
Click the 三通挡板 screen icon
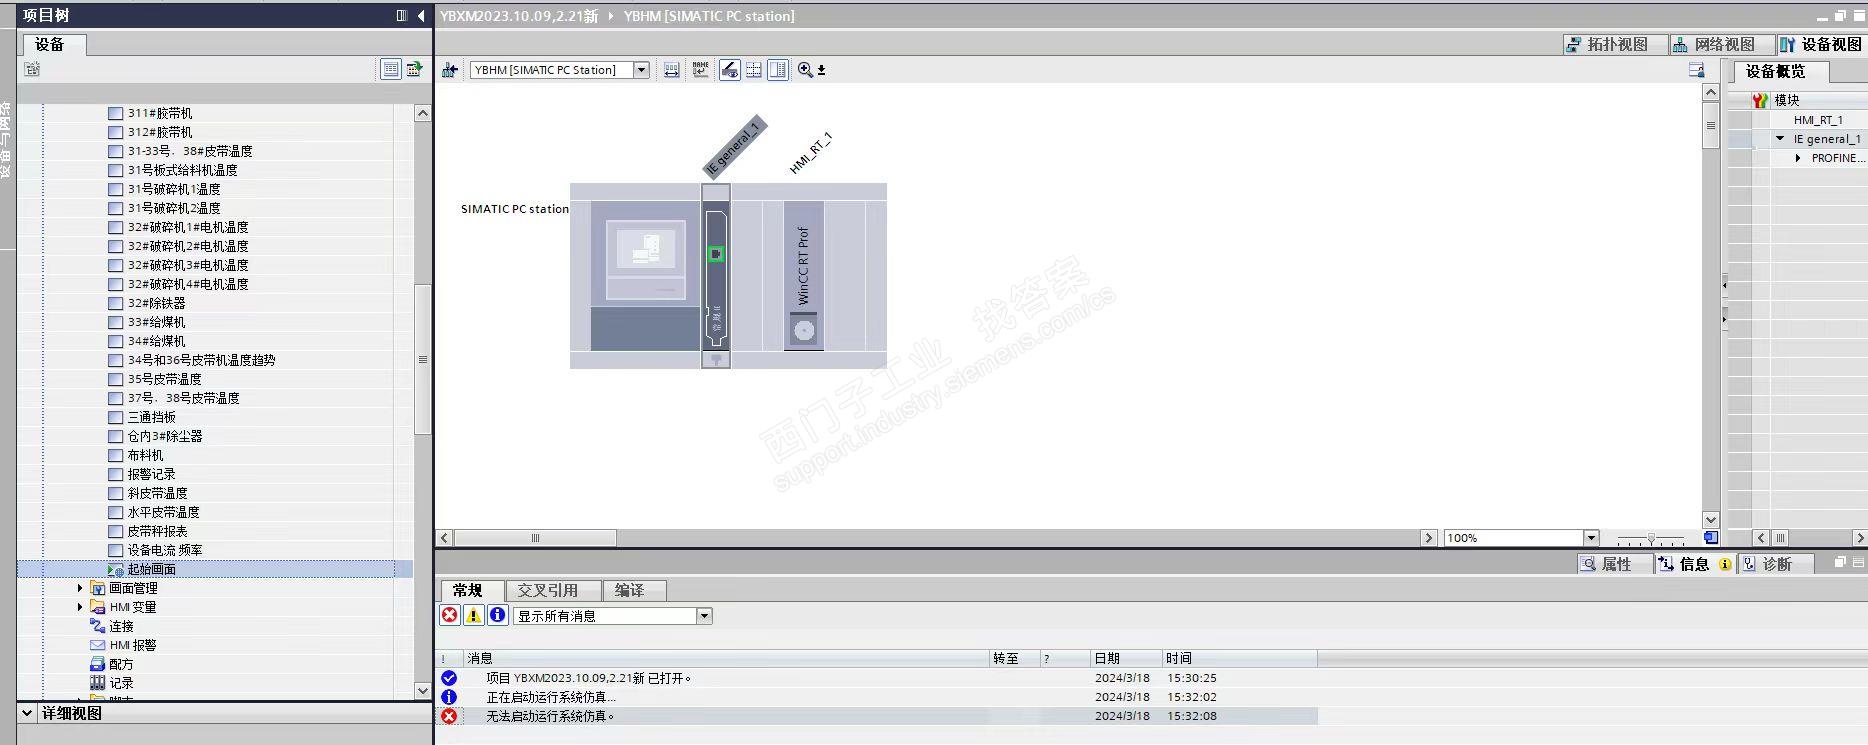(x=115, y=417)
